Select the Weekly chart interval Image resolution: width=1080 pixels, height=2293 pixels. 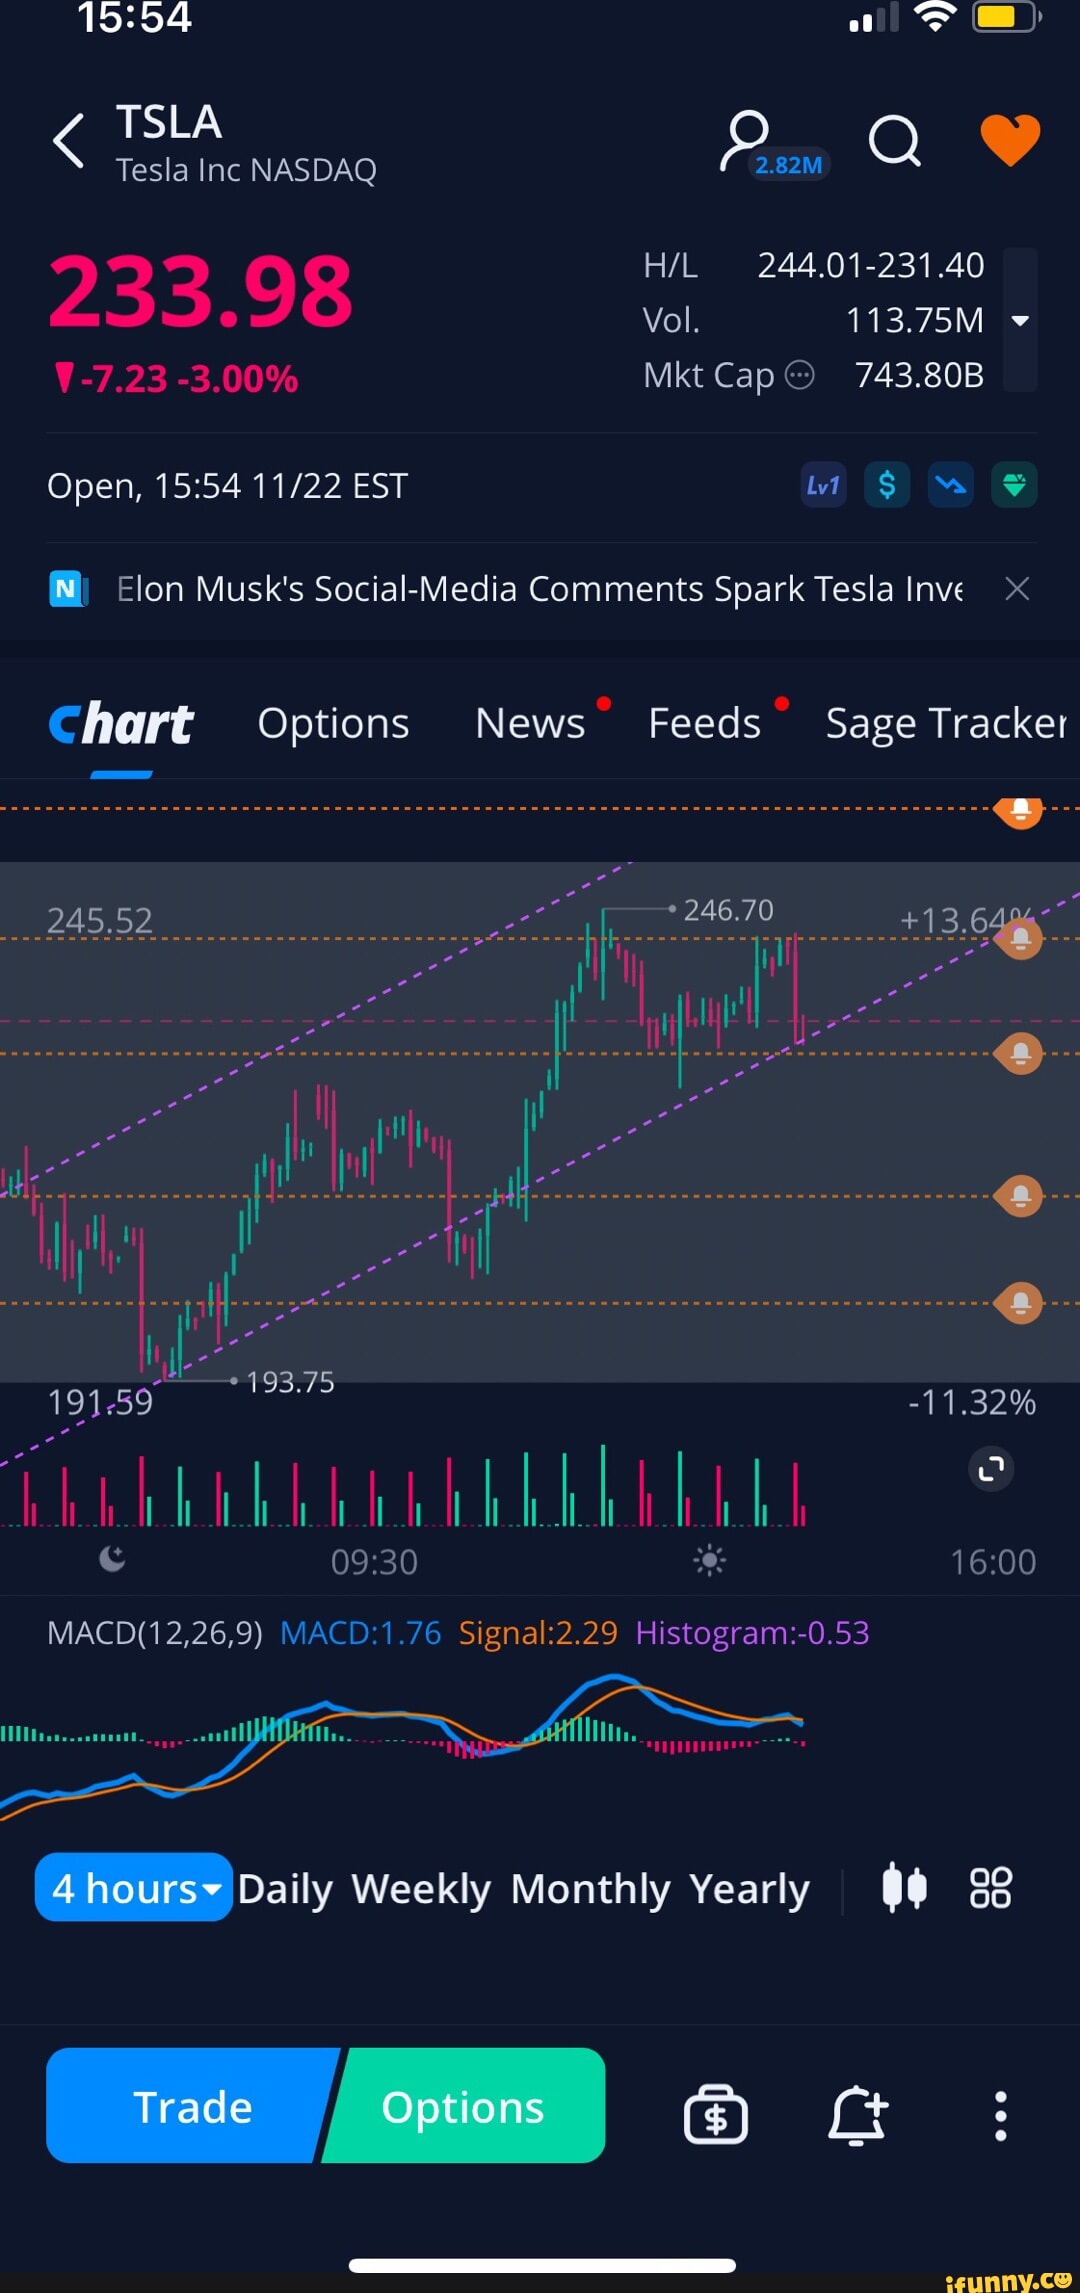click(421, 1888)
